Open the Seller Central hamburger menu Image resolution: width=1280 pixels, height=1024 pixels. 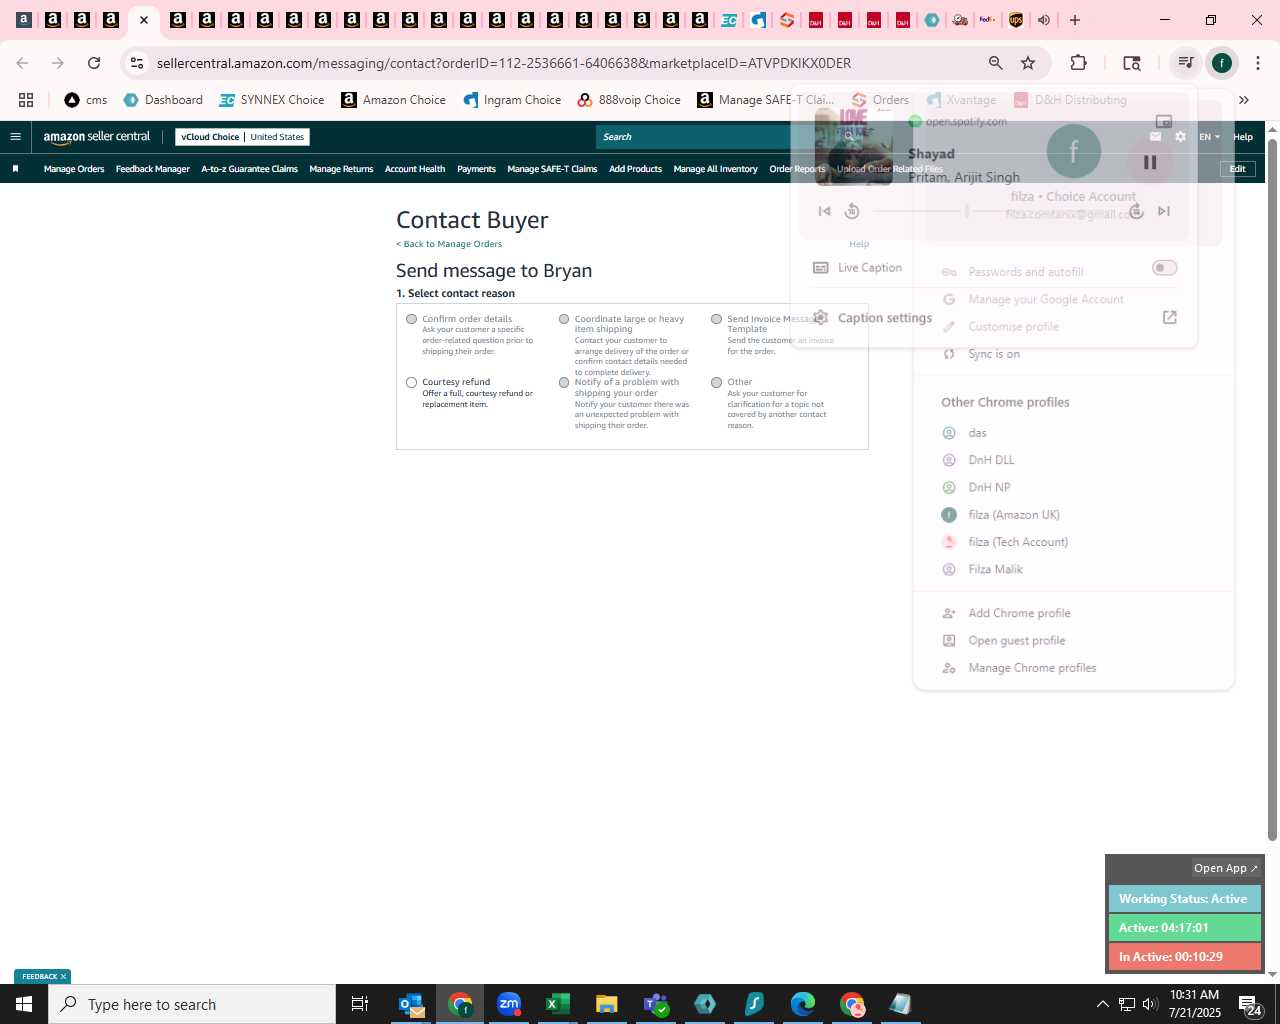coord(15,137)
